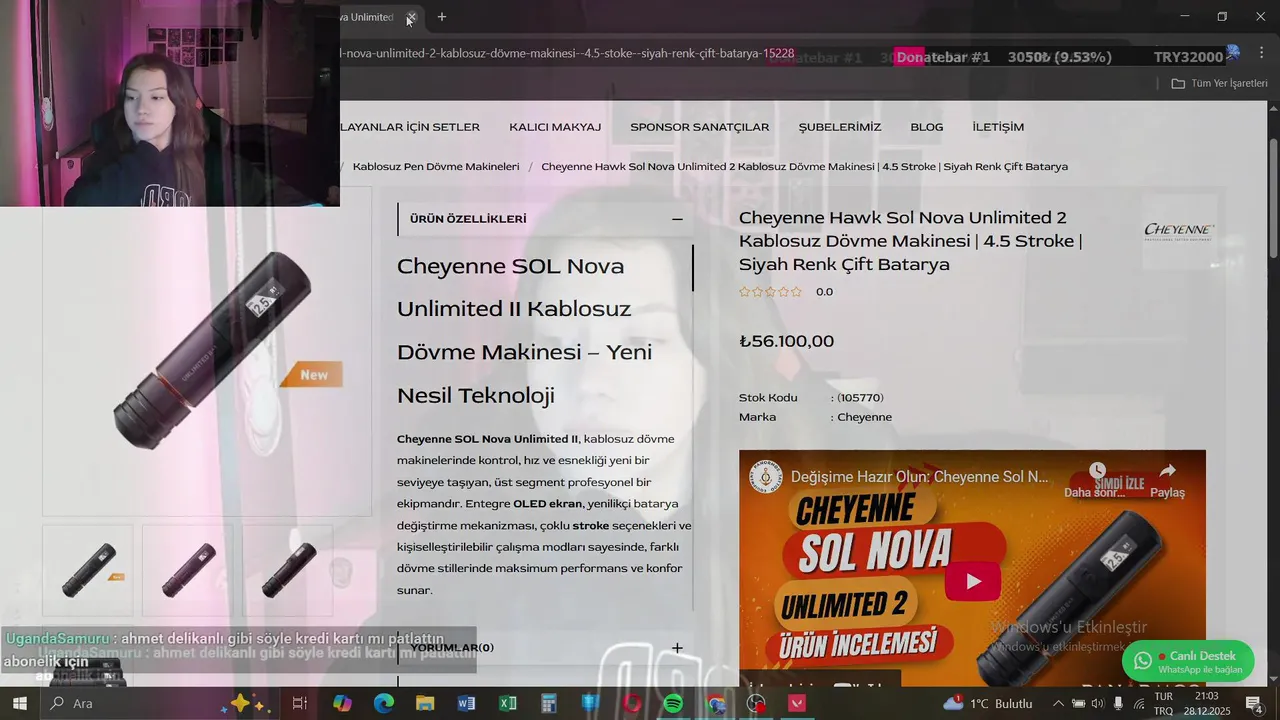Open Spotify from taskbar

coord(673,703)
